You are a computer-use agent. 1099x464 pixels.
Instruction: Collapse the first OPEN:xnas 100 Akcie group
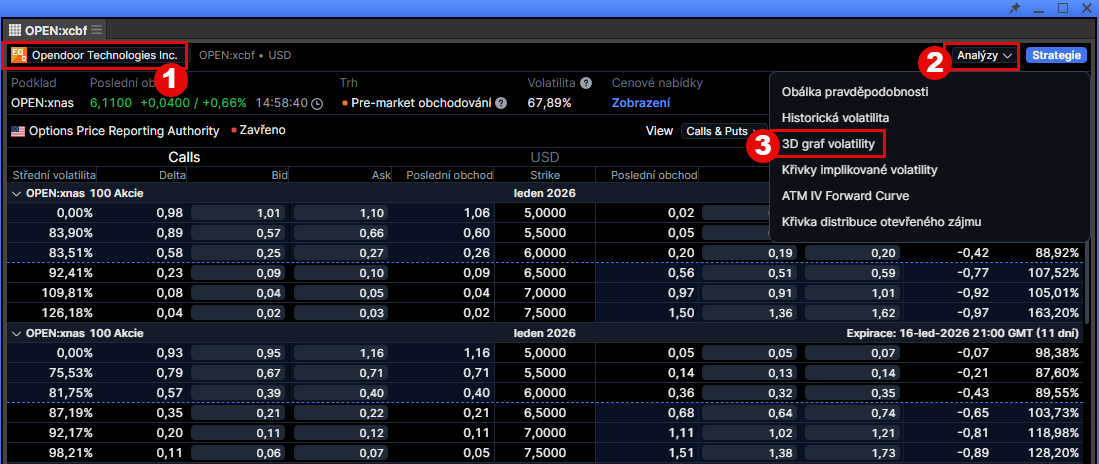pyautogui.click(x=15, y=193)
